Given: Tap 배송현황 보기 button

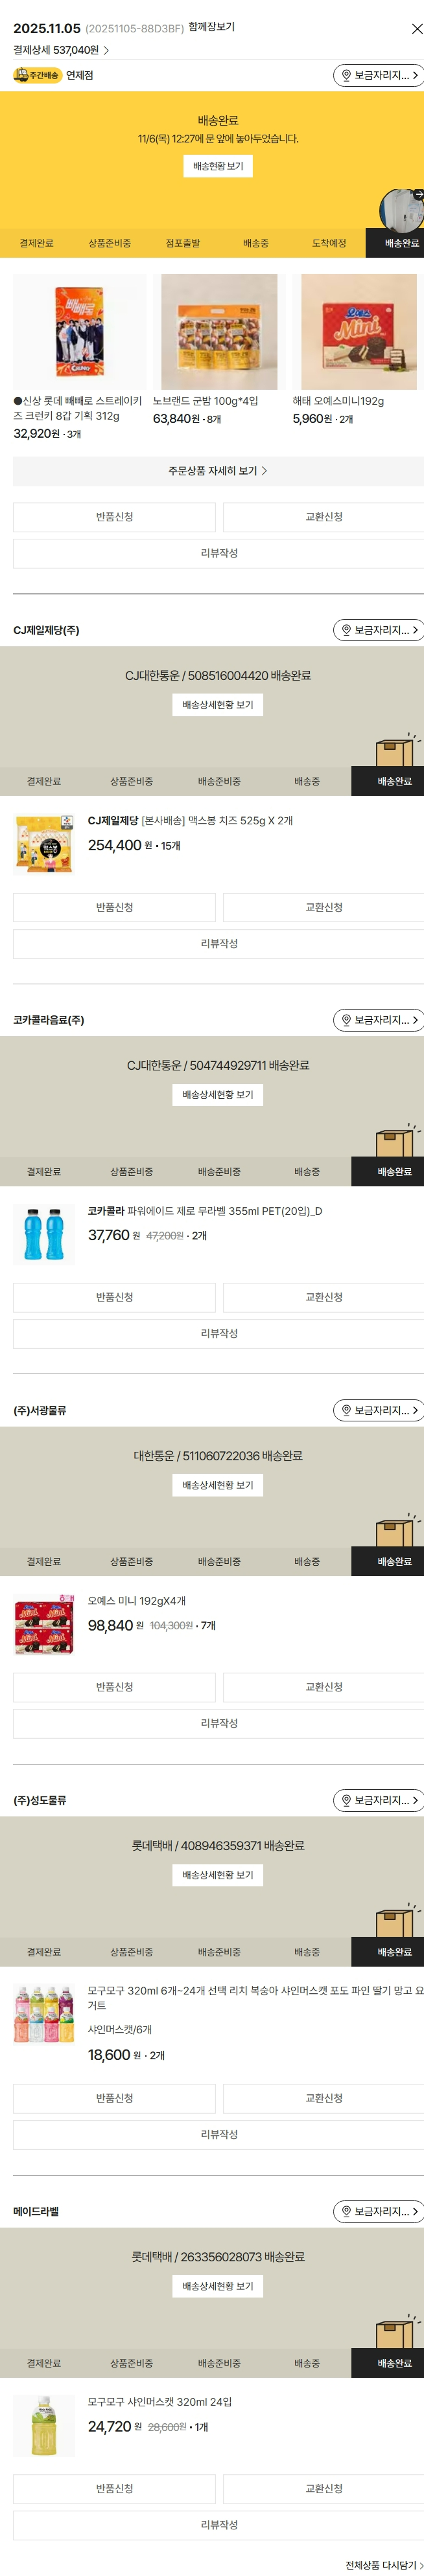Looking at the screenshot, I should click(218, 166).
